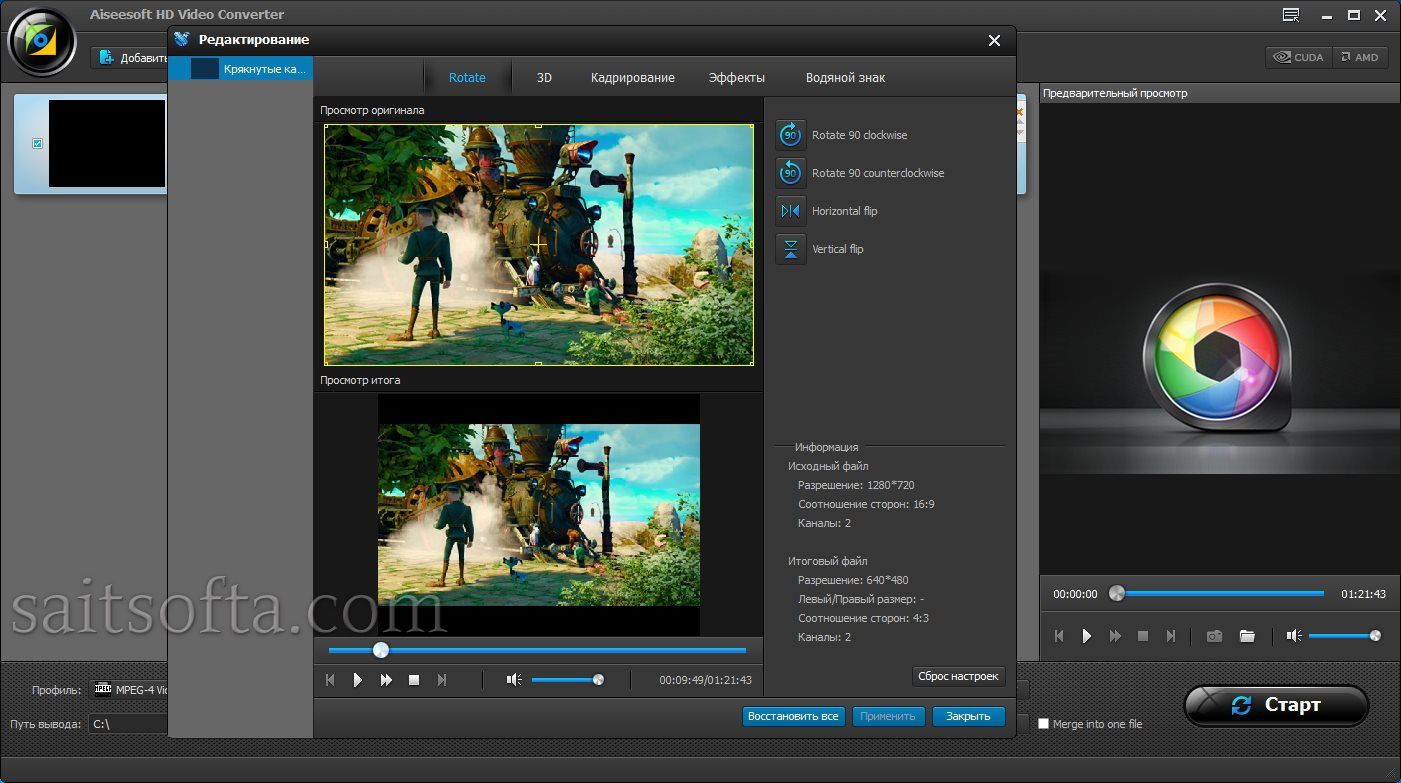Toggle CUDA acceleration button

pyautogui.click(x=1298, y=57)
